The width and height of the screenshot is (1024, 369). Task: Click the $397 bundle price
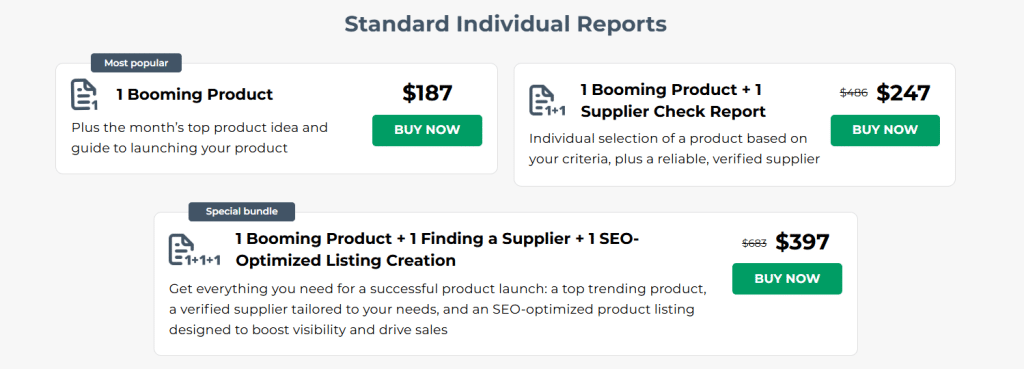pos(803,242)
